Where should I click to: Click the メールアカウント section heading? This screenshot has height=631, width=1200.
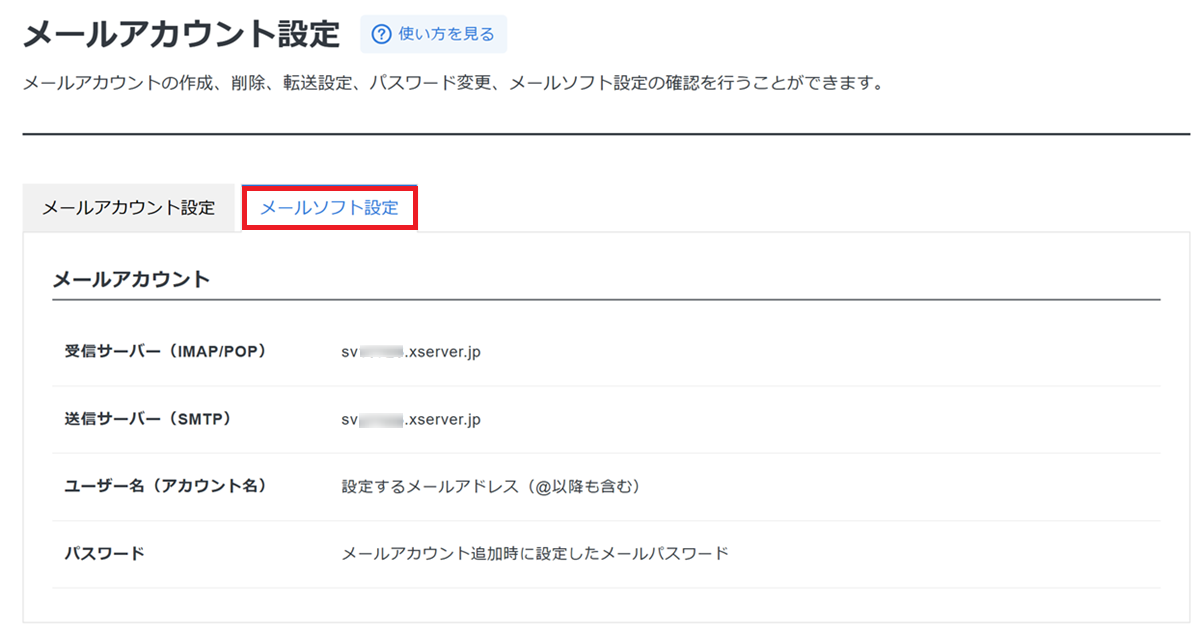point(131,279)
